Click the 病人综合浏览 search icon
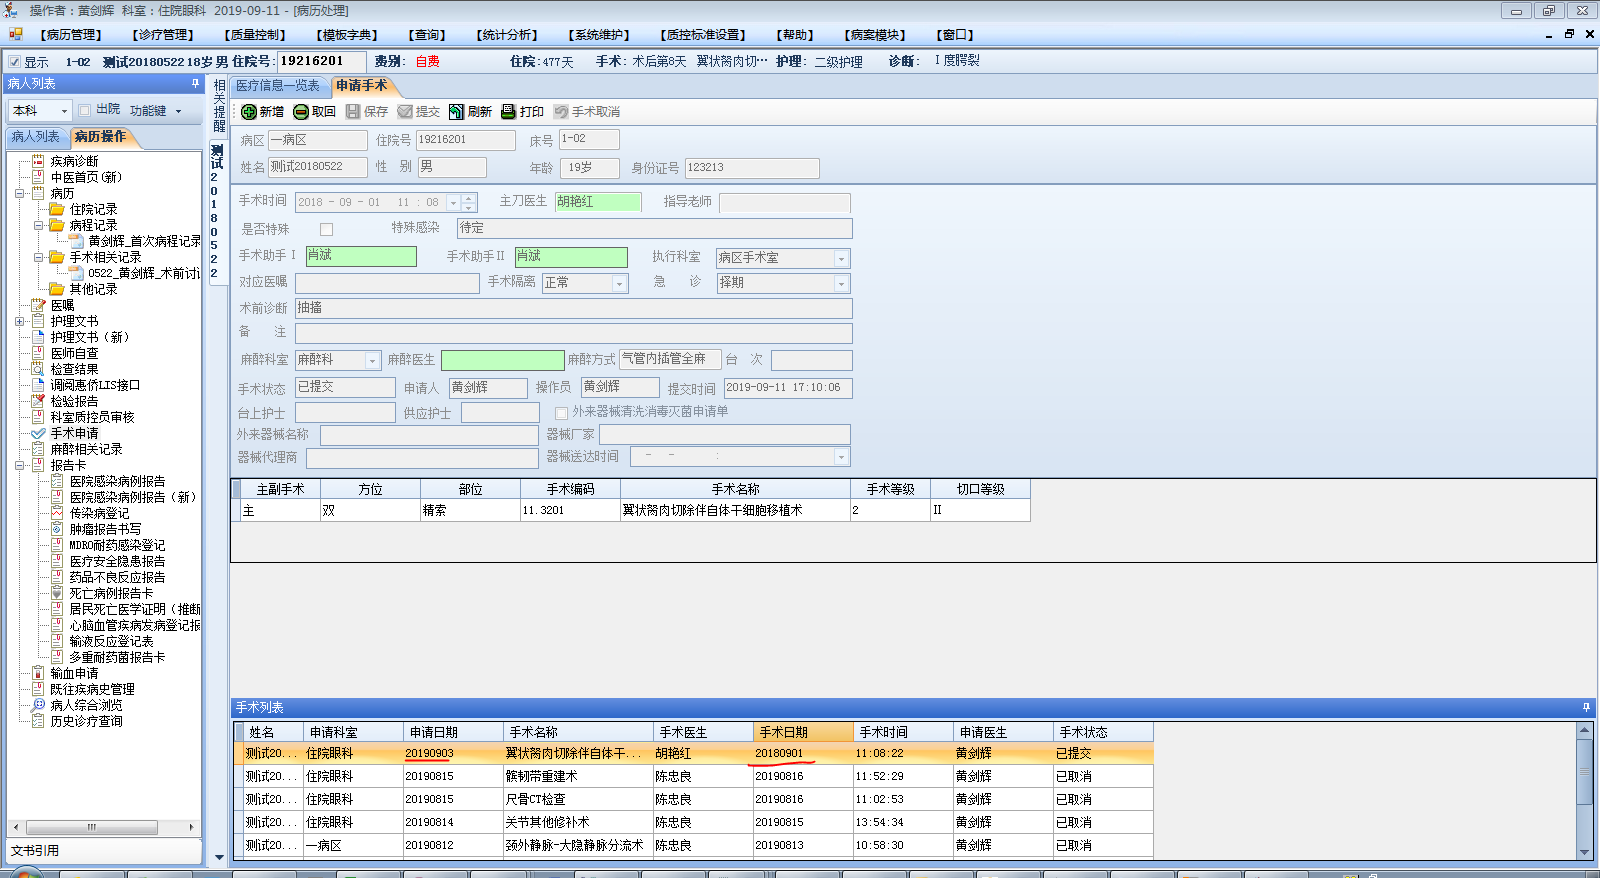1600x878 pixels. coord(38,705)
